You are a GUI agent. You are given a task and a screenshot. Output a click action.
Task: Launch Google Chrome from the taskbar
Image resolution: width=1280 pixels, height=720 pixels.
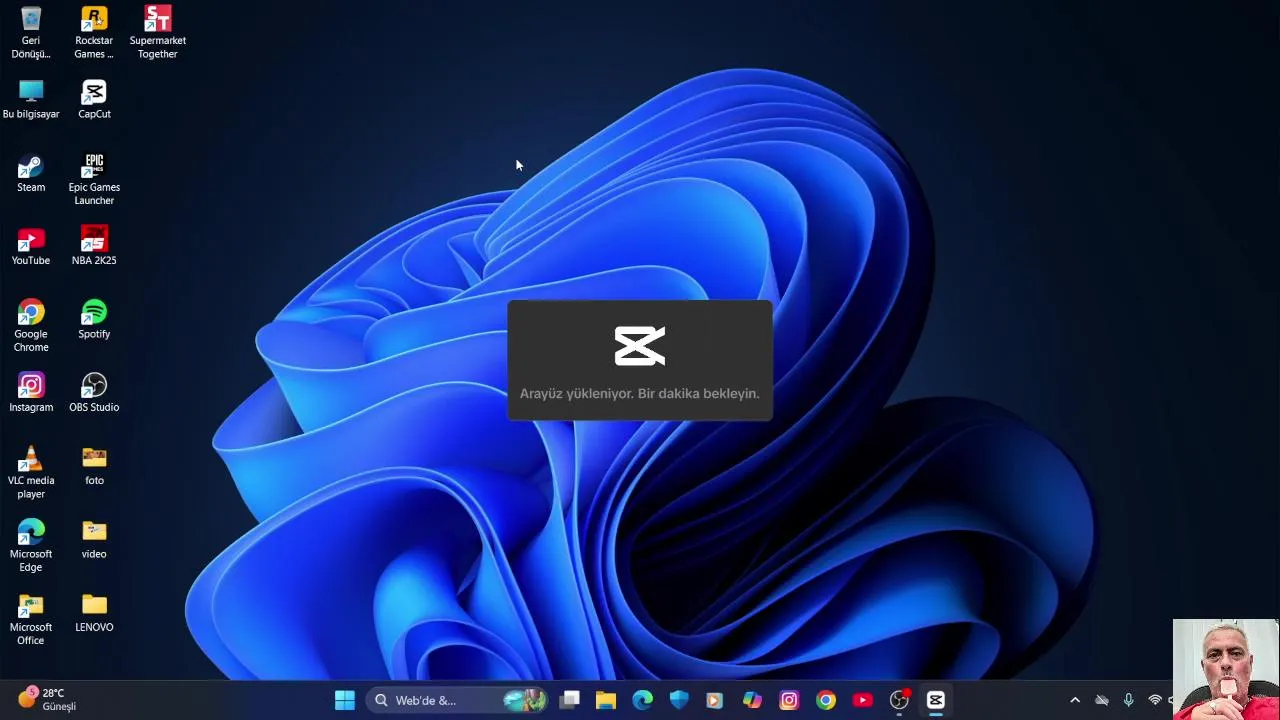point(826,700)
